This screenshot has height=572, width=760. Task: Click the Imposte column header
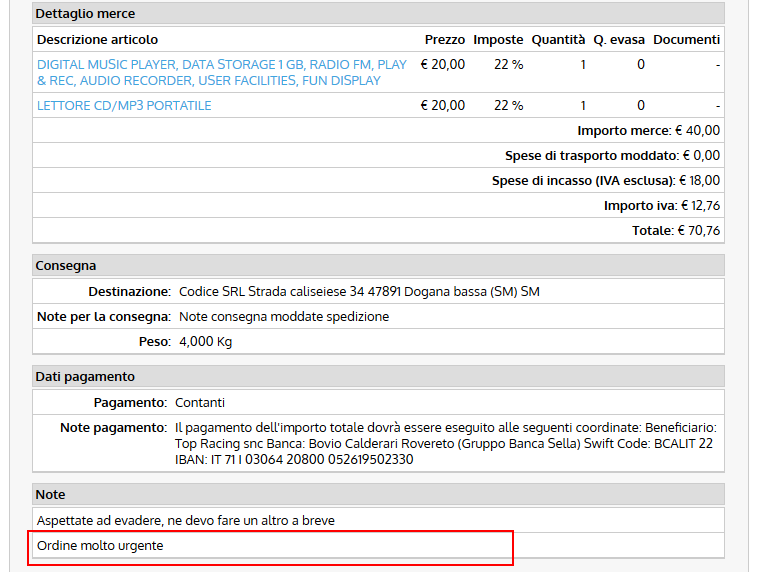tap(498, 40)
